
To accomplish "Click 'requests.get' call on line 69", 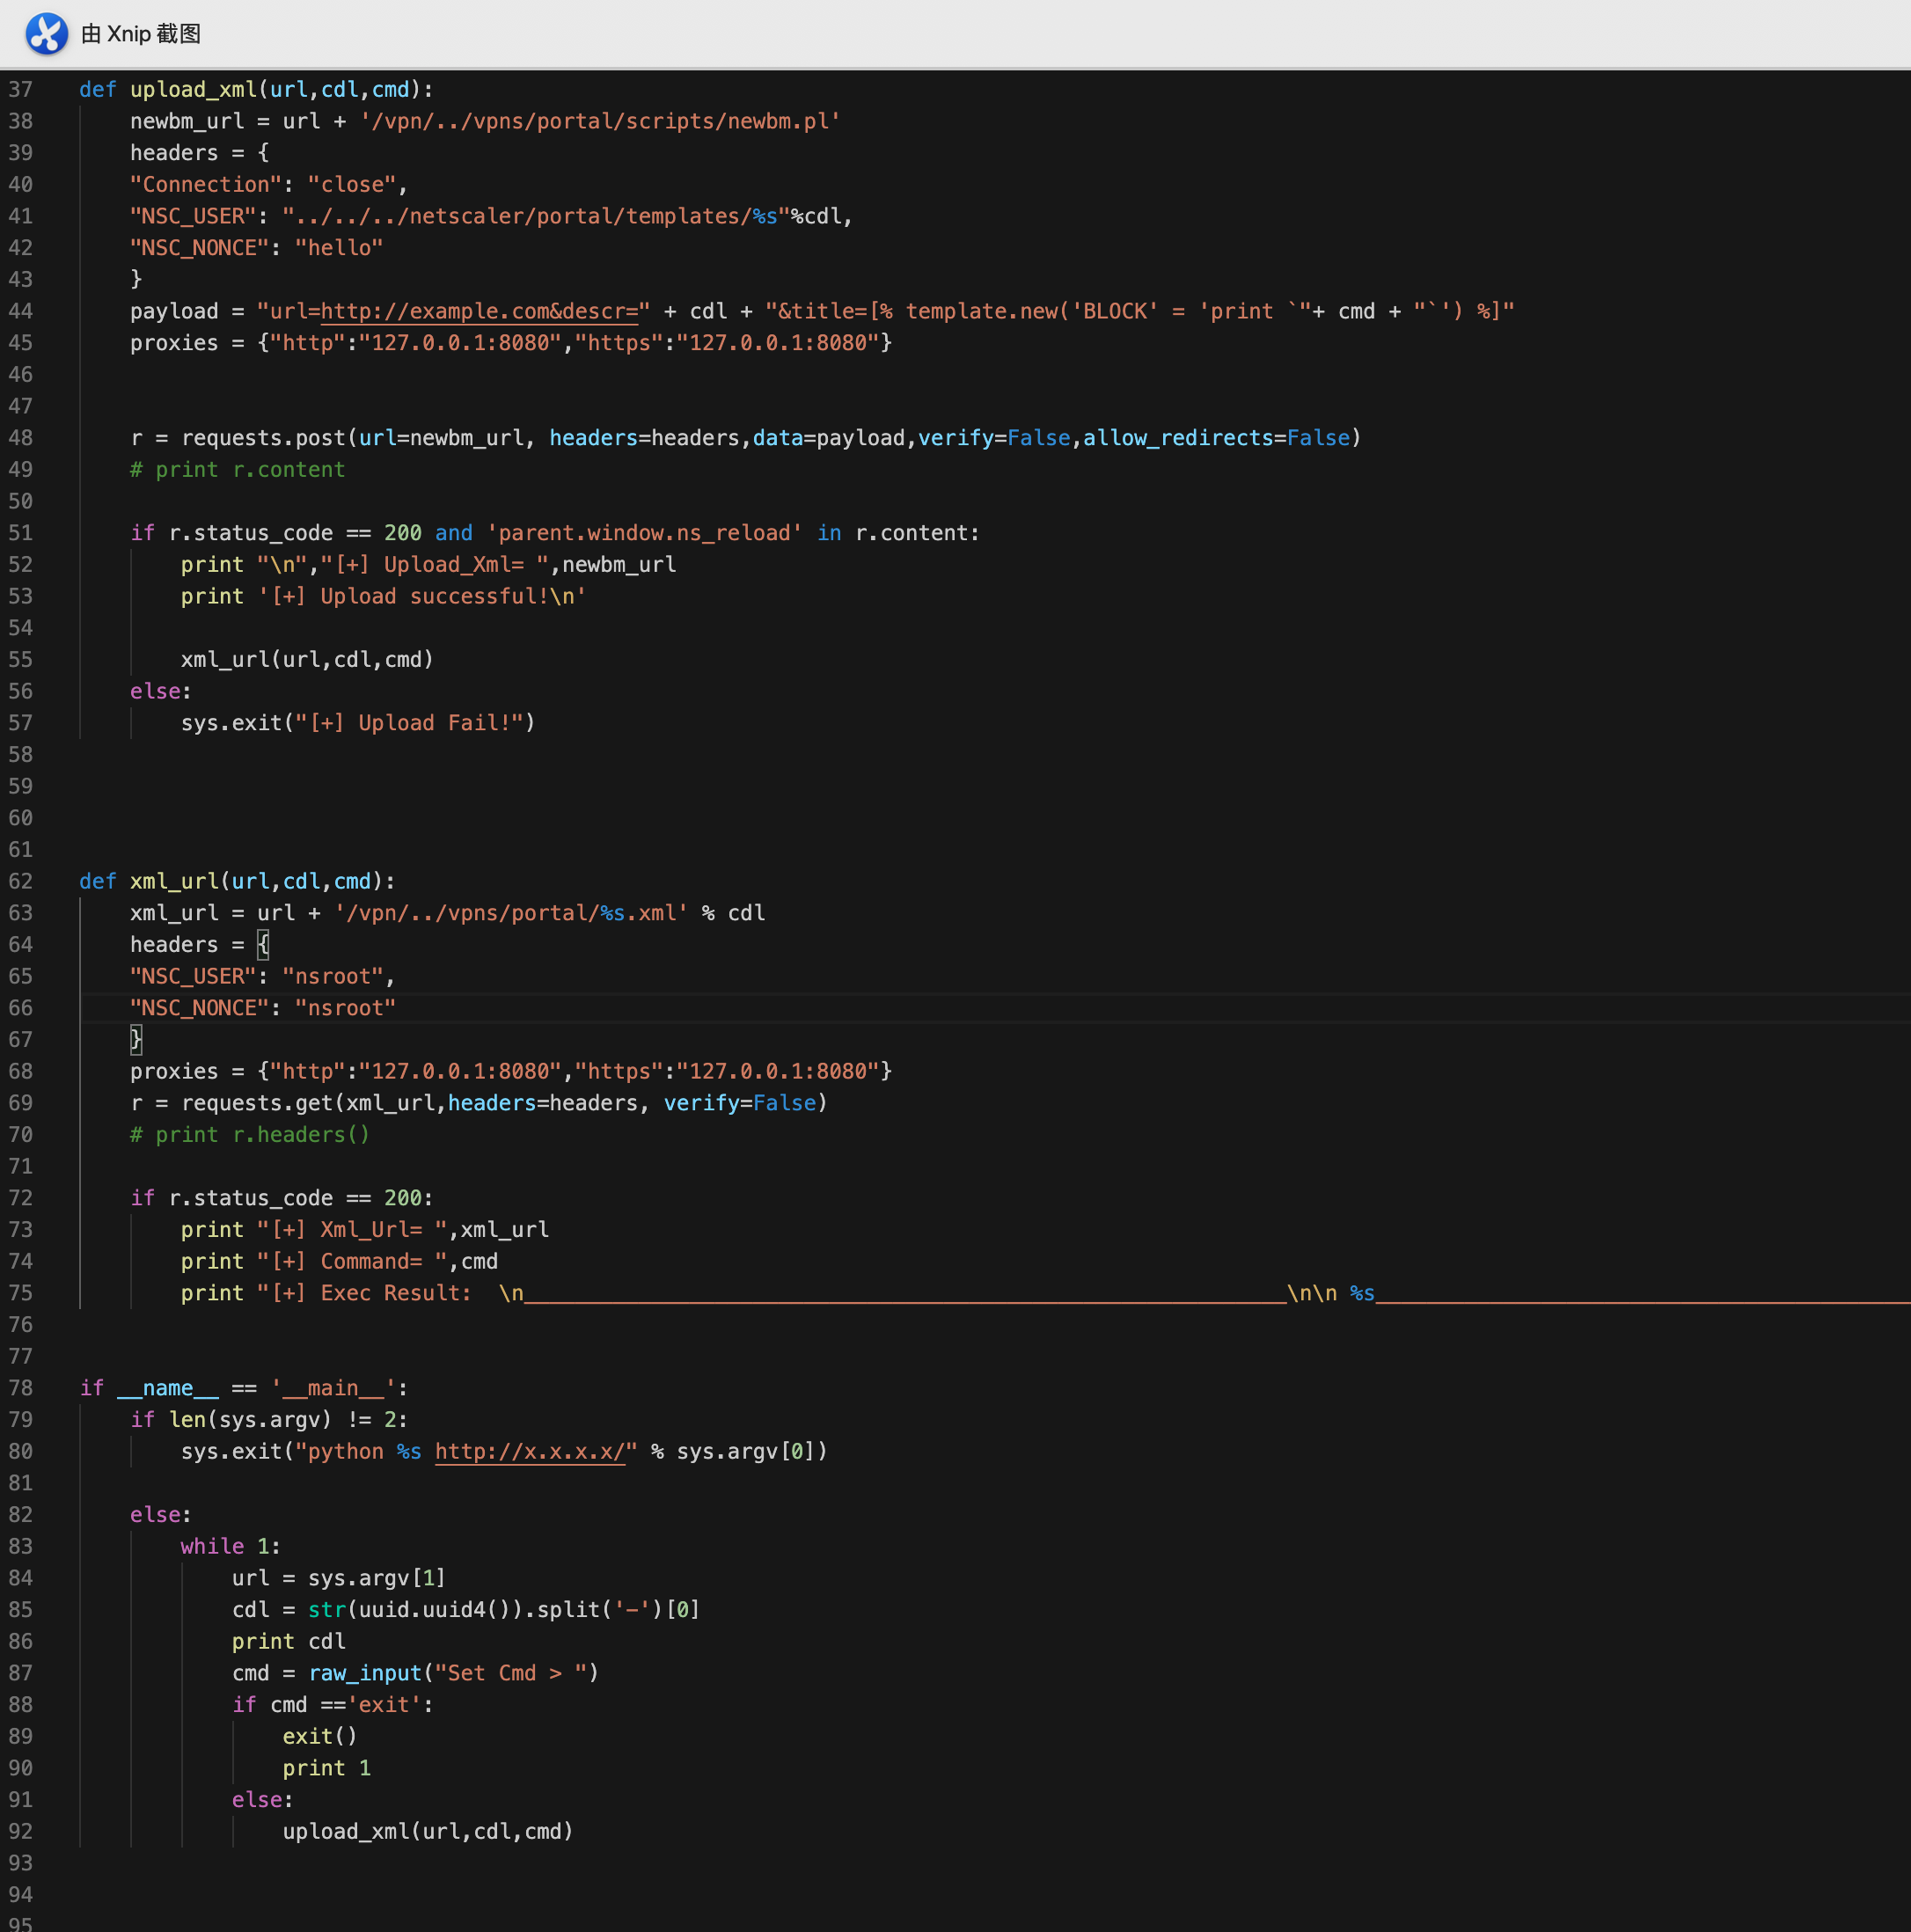I will coord(257,1103).
